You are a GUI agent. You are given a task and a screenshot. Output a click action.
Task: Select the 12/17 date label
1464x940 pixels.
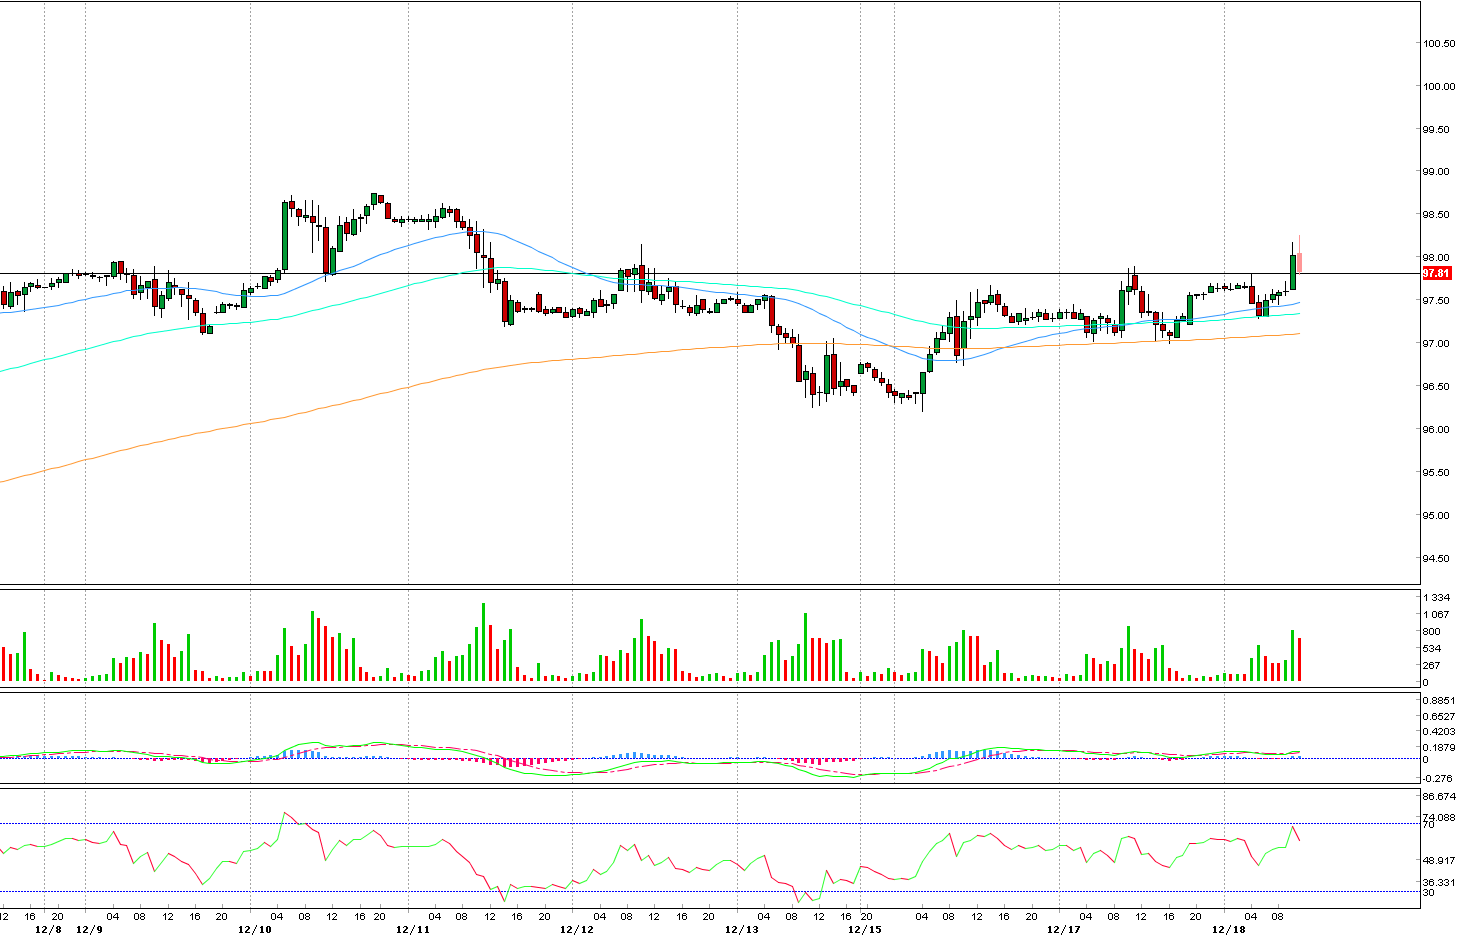click(1063, 930)
